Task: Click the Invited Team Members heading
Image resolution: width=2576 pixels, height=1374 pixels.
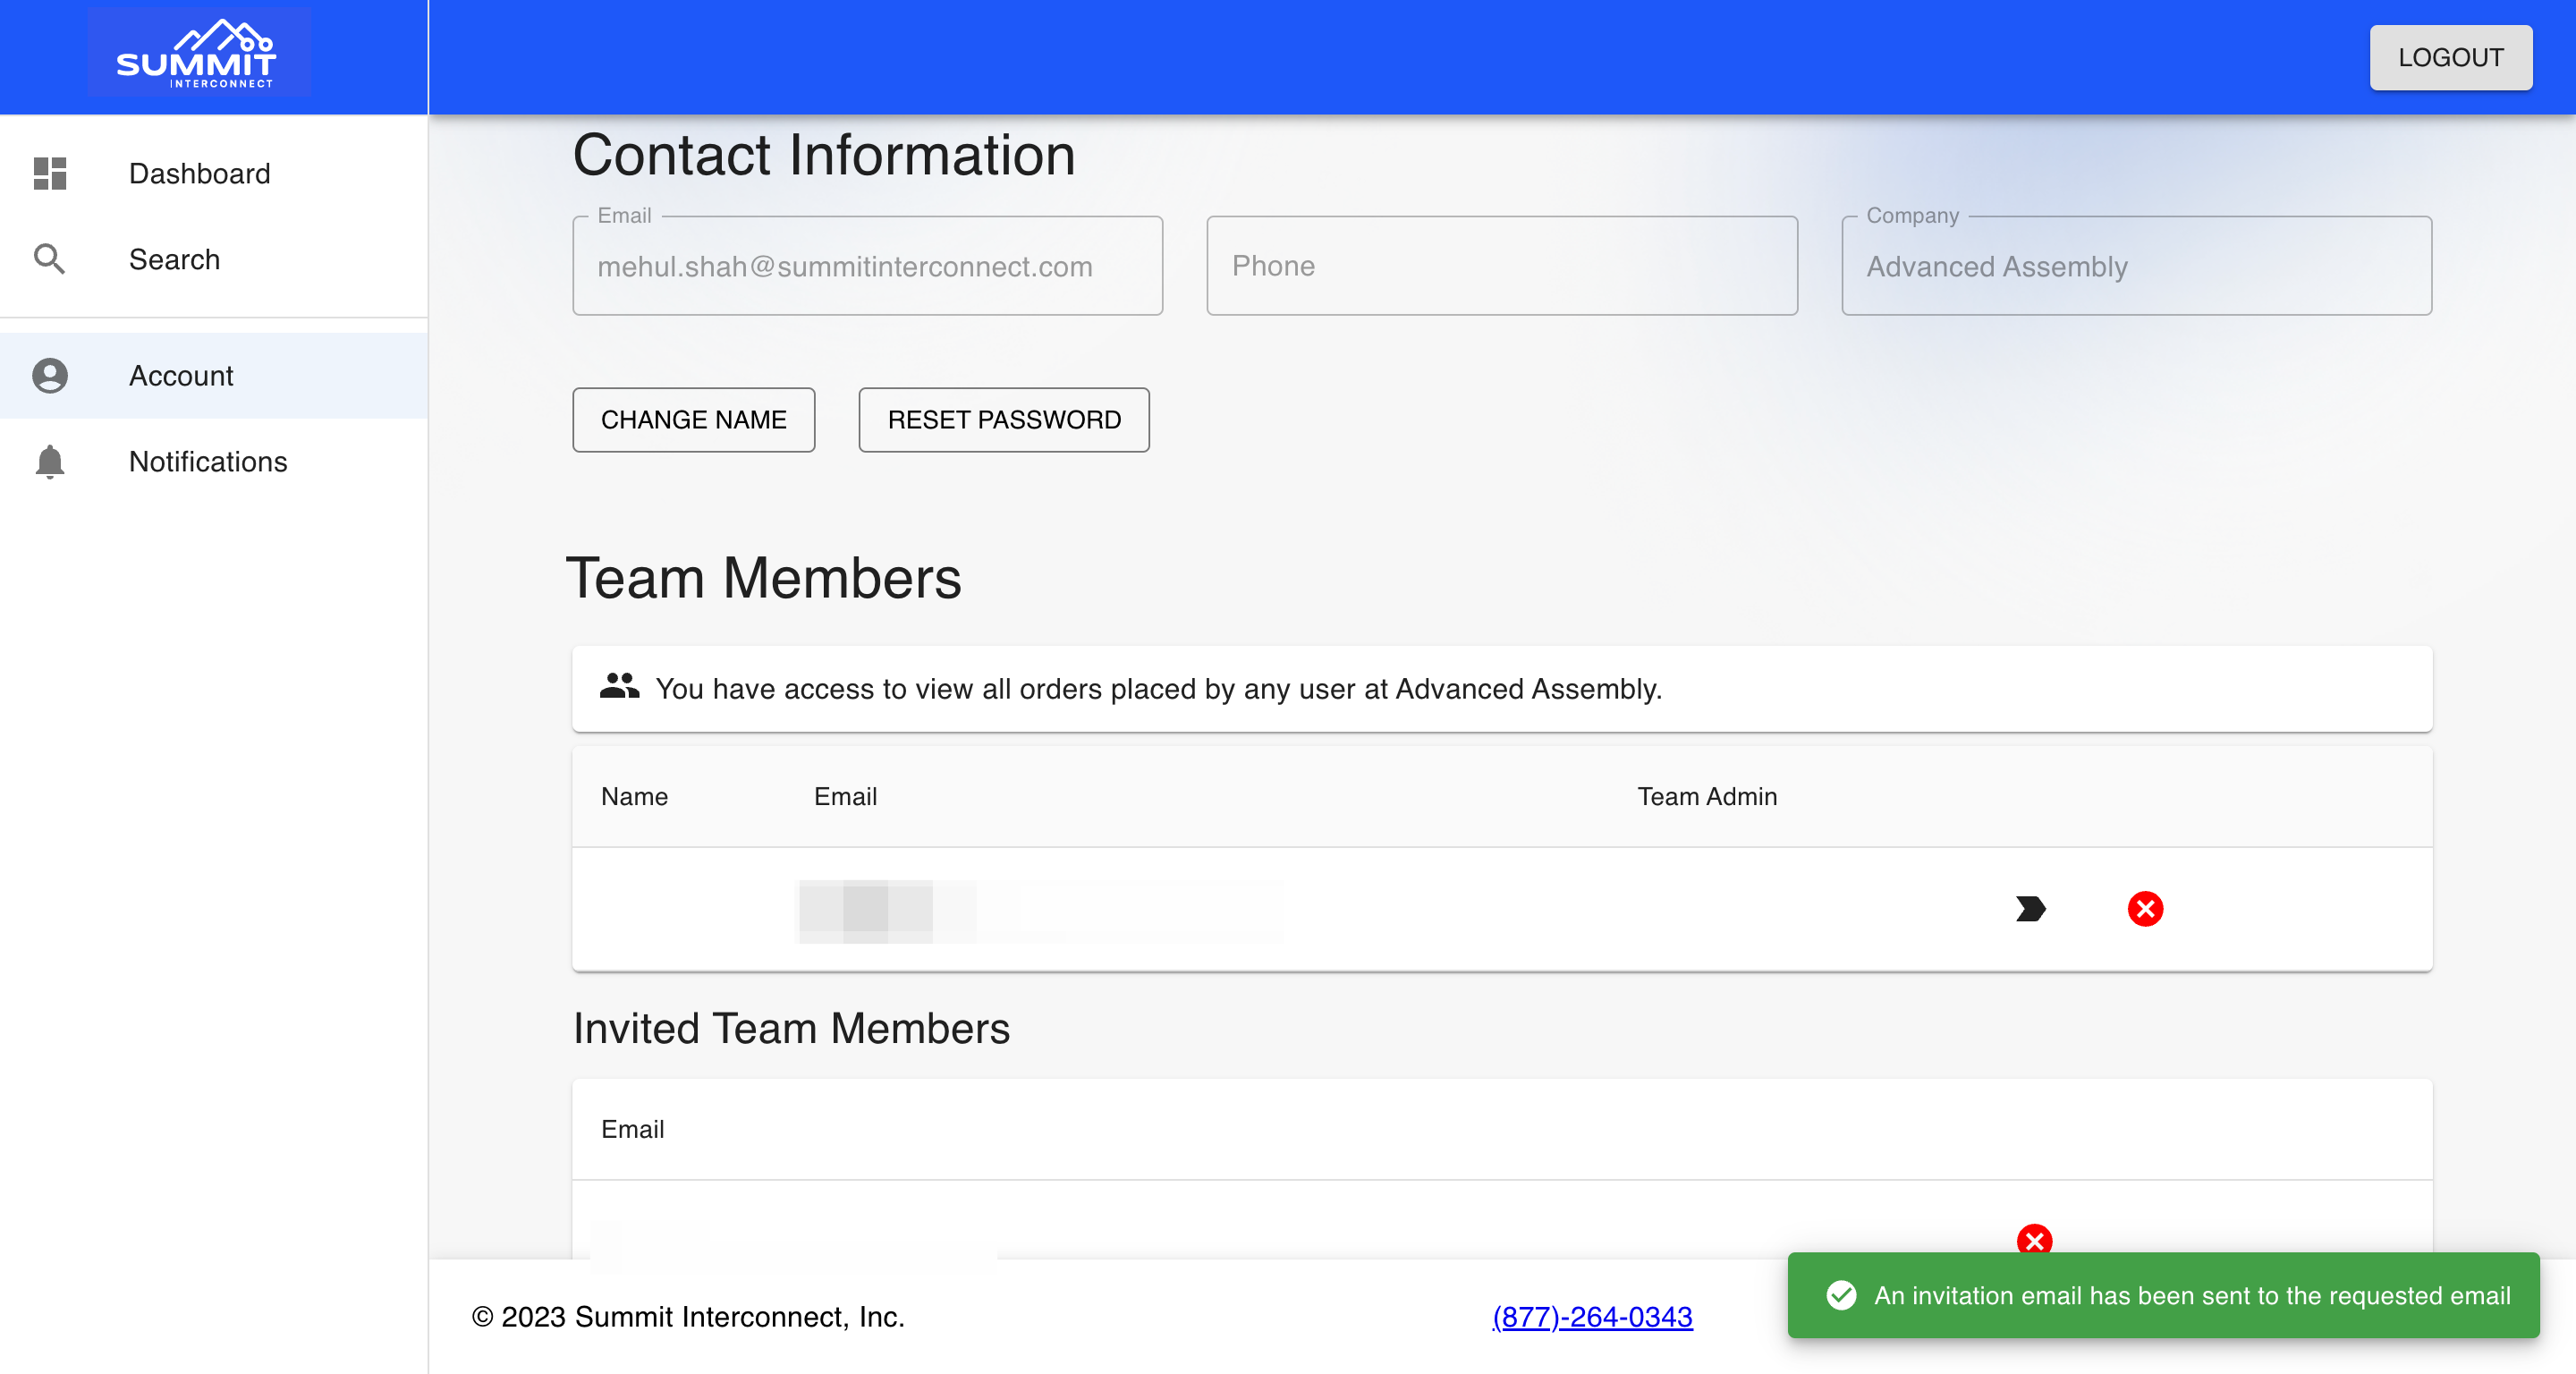Action: (791, 1028)
